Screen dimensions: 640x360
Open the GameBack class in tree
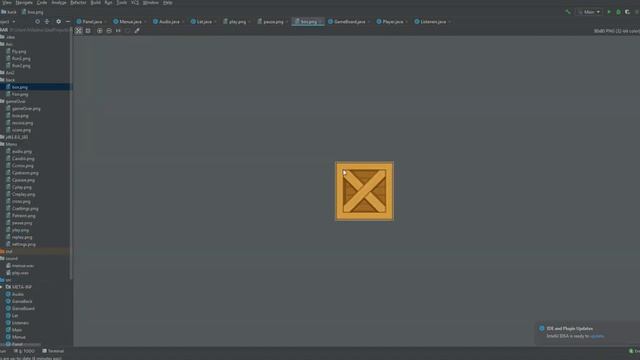click(x=22, y=301)
